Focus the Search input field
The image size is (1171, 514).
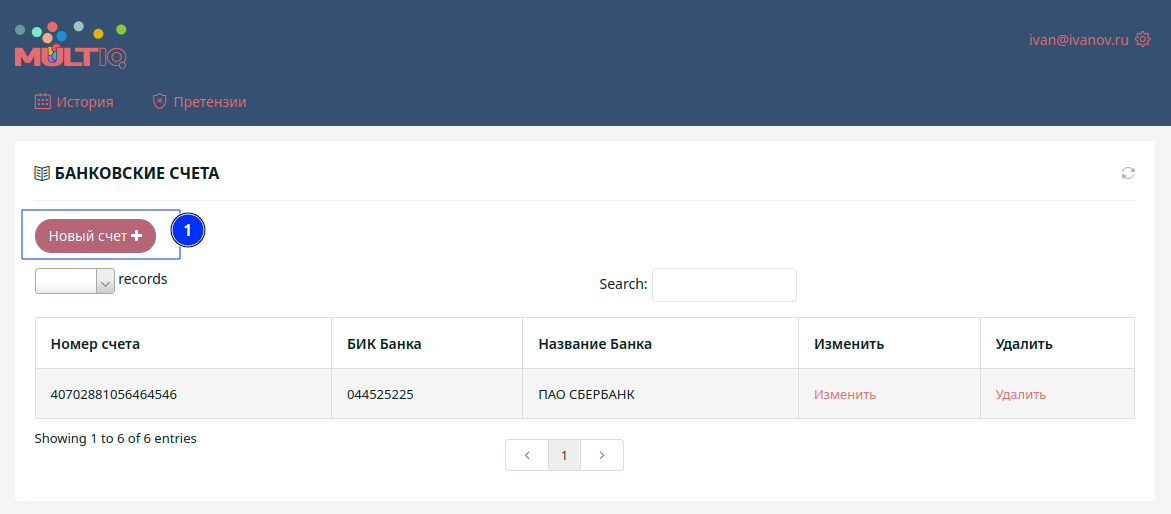724,285
